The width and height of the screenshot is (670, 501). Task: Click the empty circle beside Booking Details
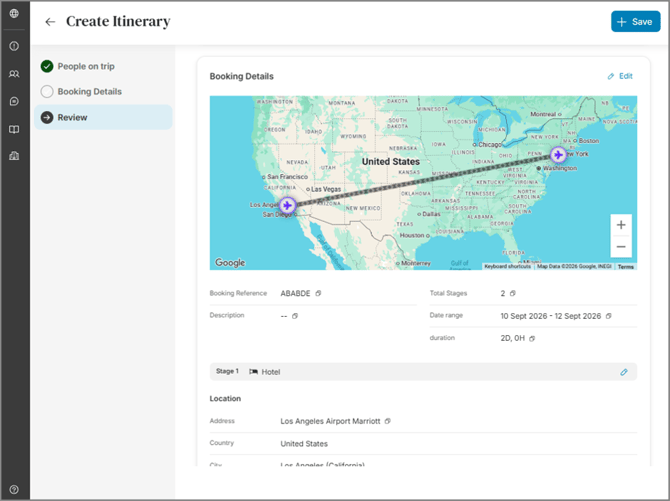click(47, 91)
